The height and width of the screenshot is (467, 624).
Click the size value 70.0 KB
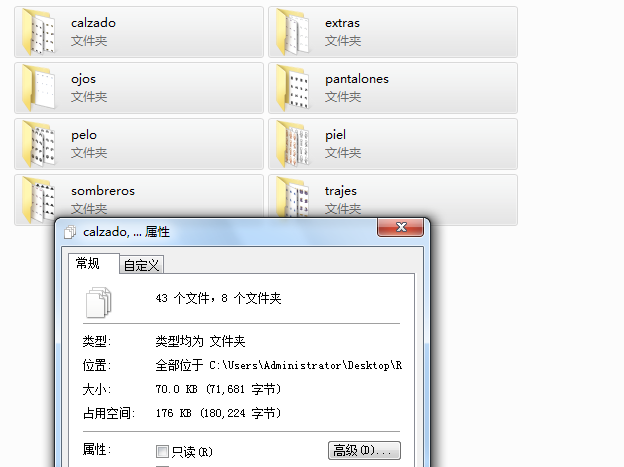click(218, 389)
